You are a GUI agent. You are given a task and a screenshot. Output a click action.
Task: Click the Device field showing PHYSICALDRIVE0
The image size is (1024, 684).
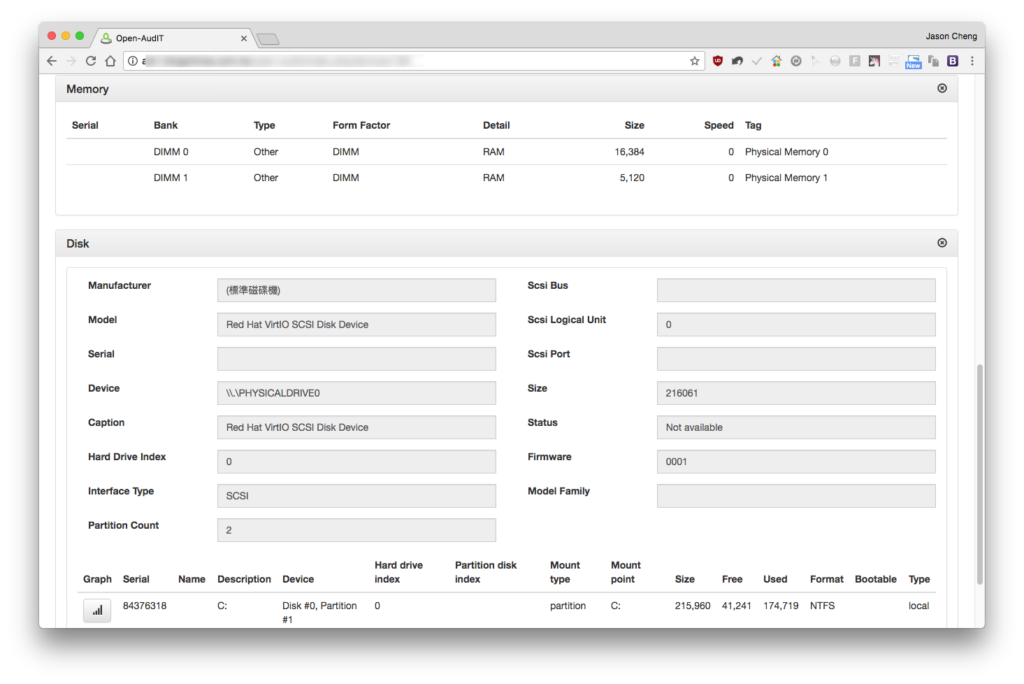pyautogui.click(x=357, y=393)
